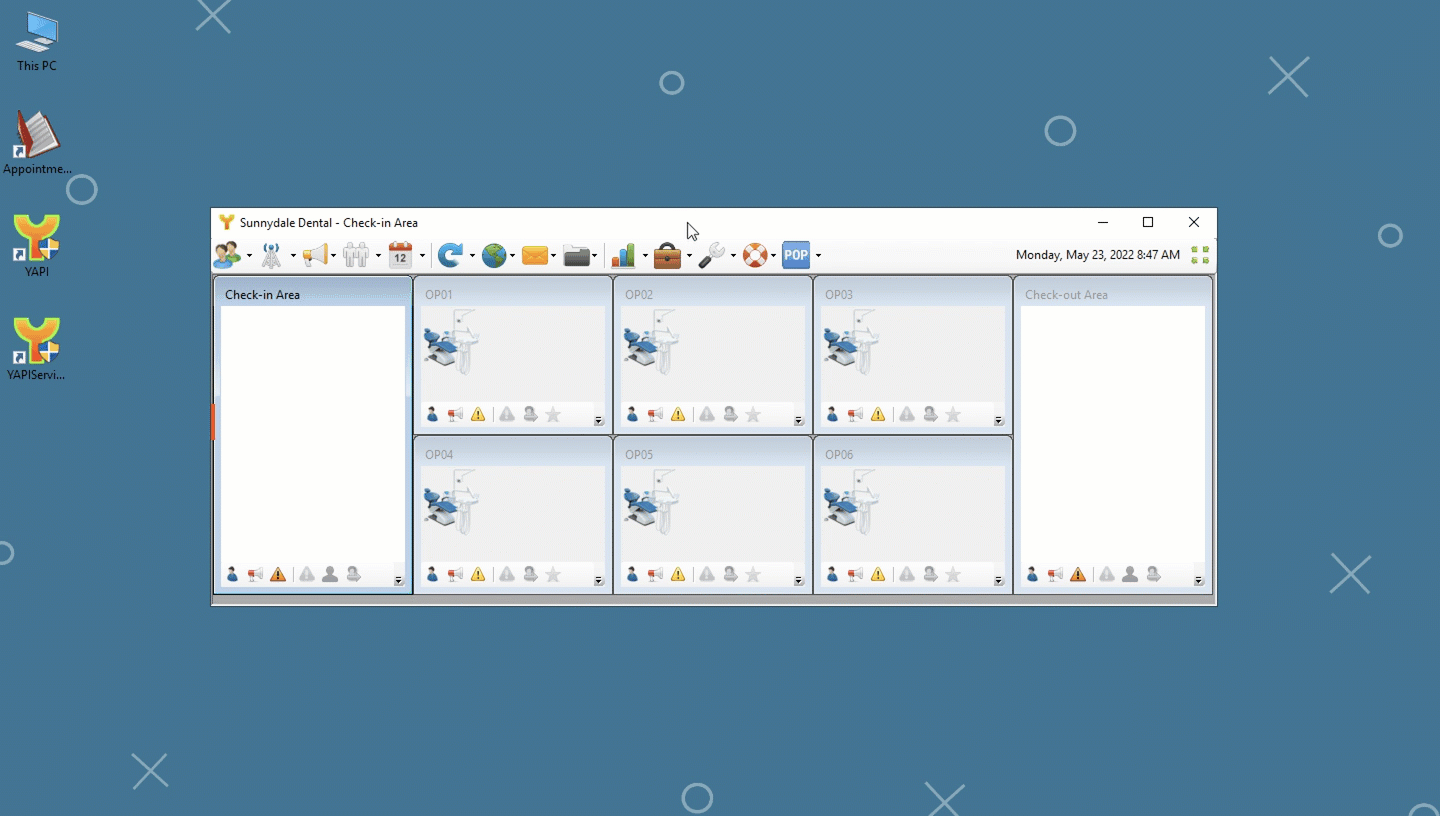
Task: Click the yellow warning icon in OP03
Action: pyautogui.click(x=878, y=414)
